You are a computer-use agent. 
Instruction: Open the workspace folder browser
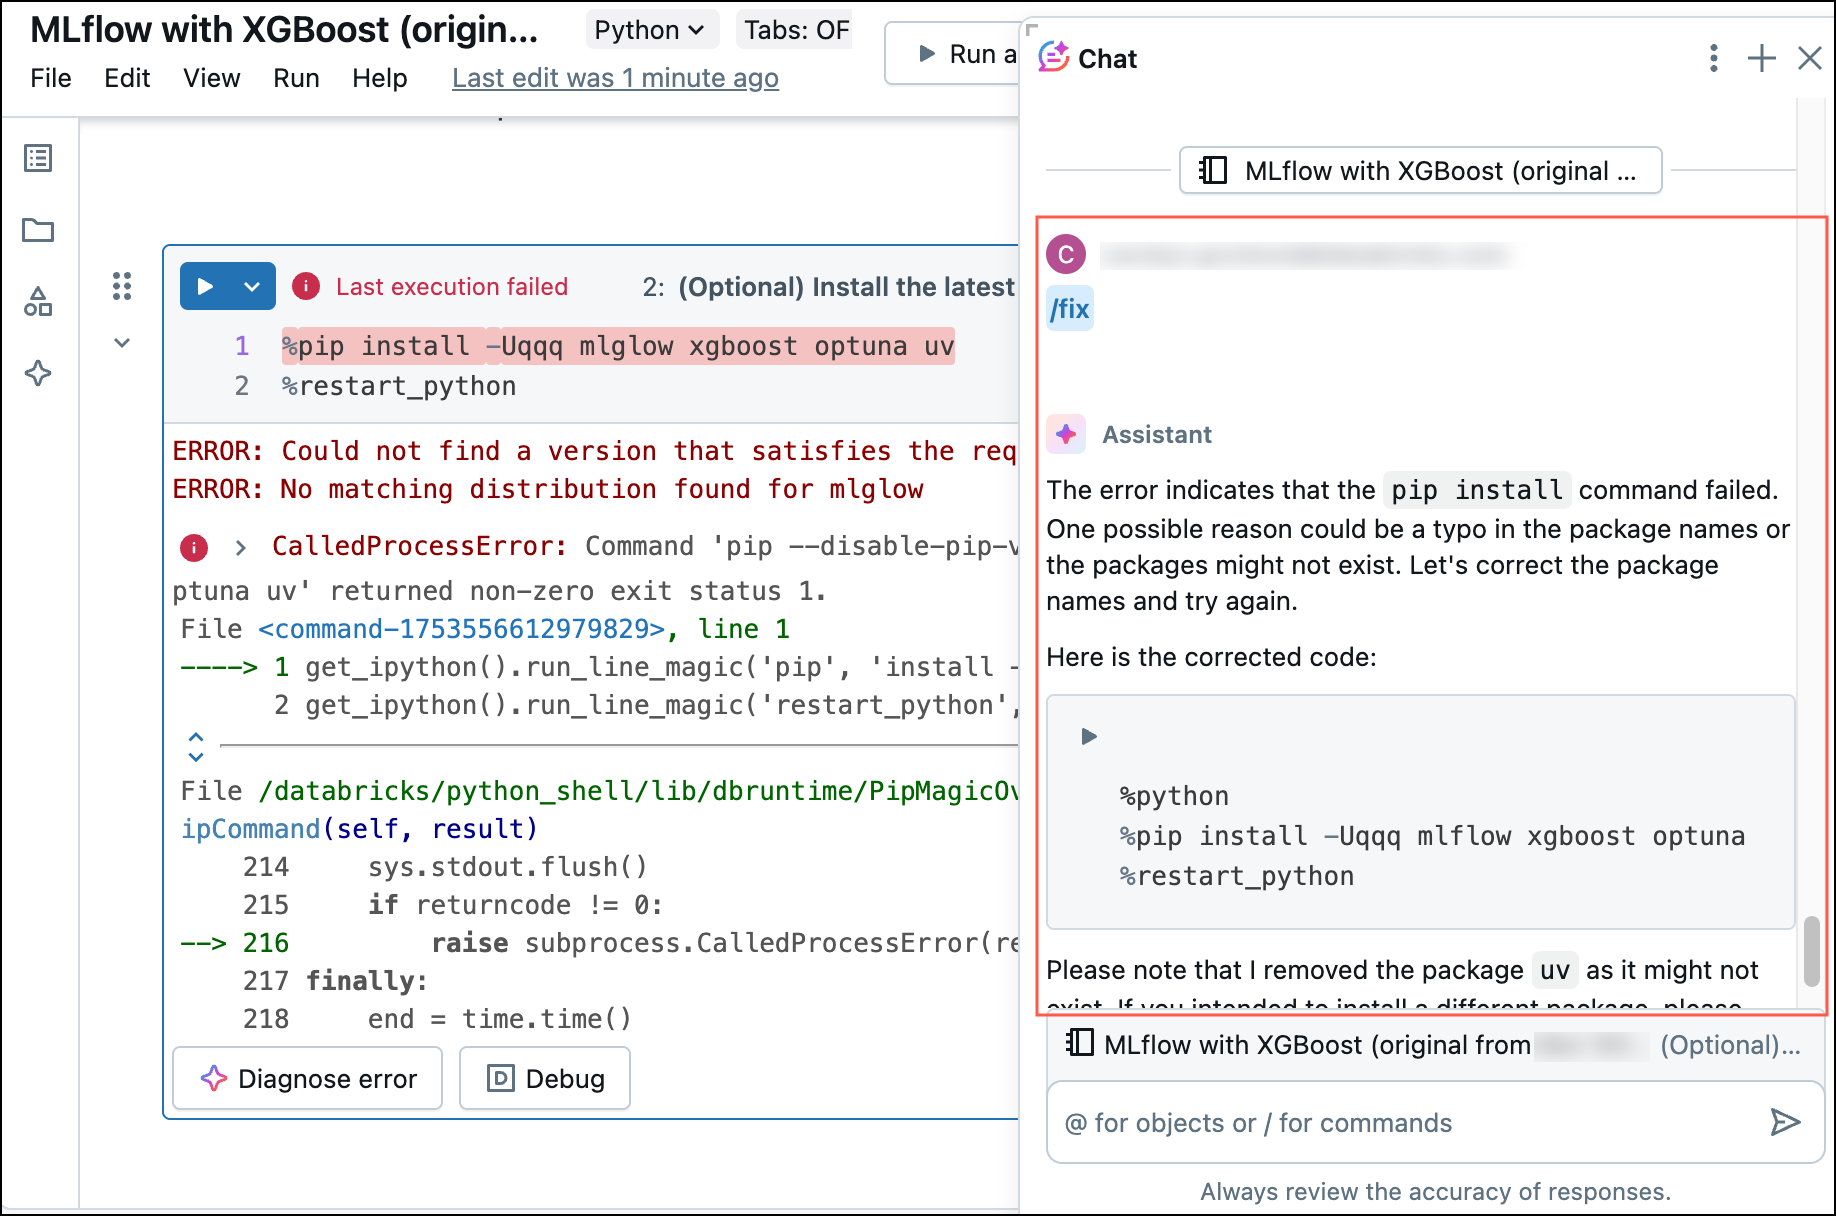pos(39,231)
